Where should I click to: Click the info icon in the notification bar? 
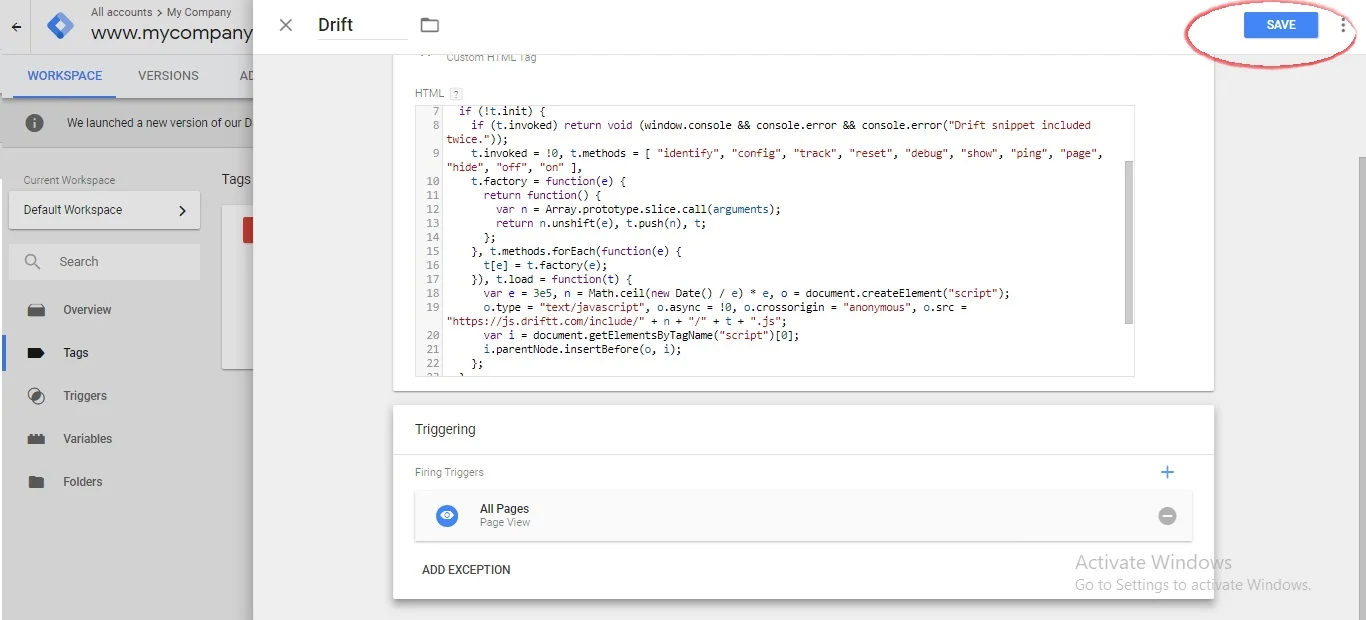point(34,123)
